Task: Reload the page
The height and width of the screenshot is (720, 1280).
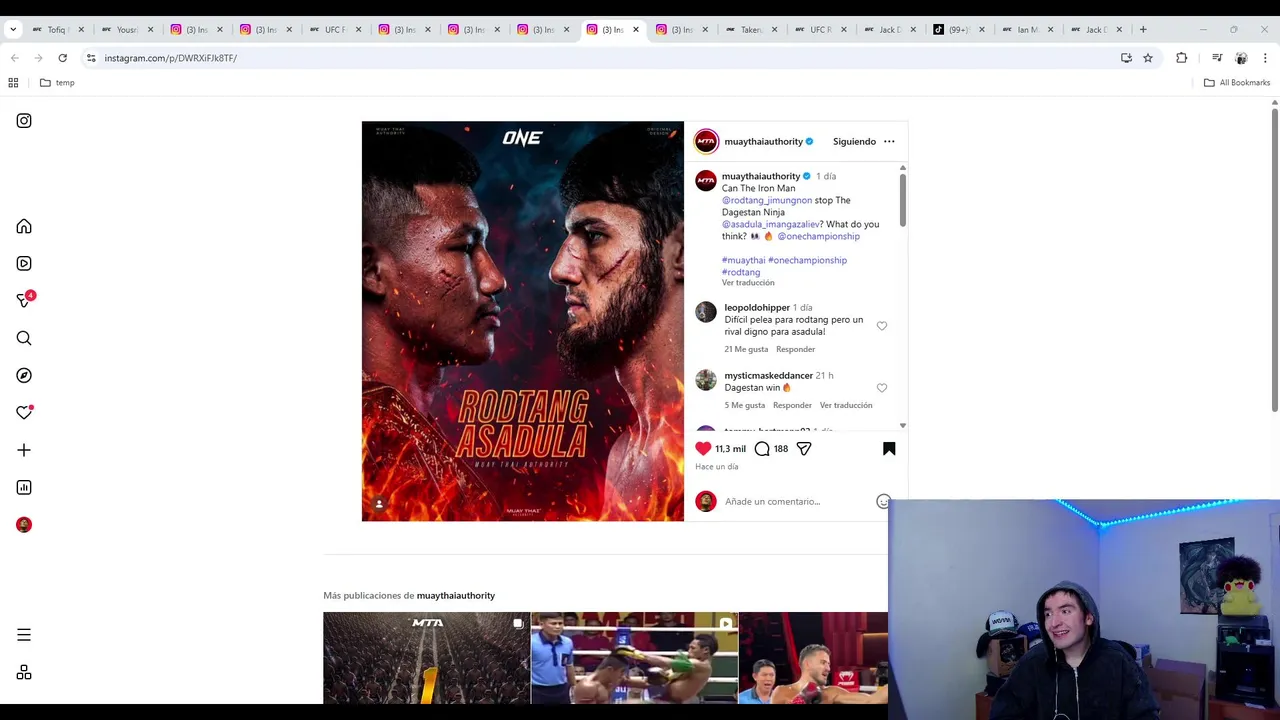Action: (62, 58)
